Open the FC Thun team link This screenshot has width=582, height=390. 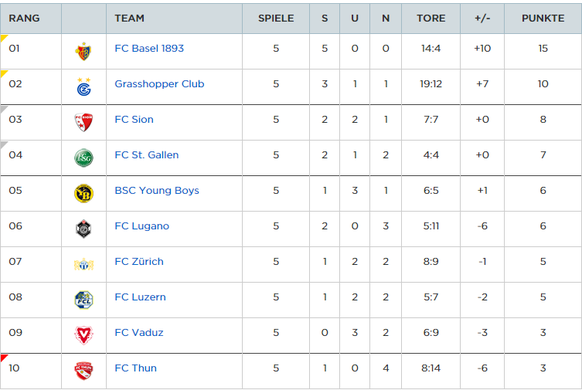click(x=135, y=368)
